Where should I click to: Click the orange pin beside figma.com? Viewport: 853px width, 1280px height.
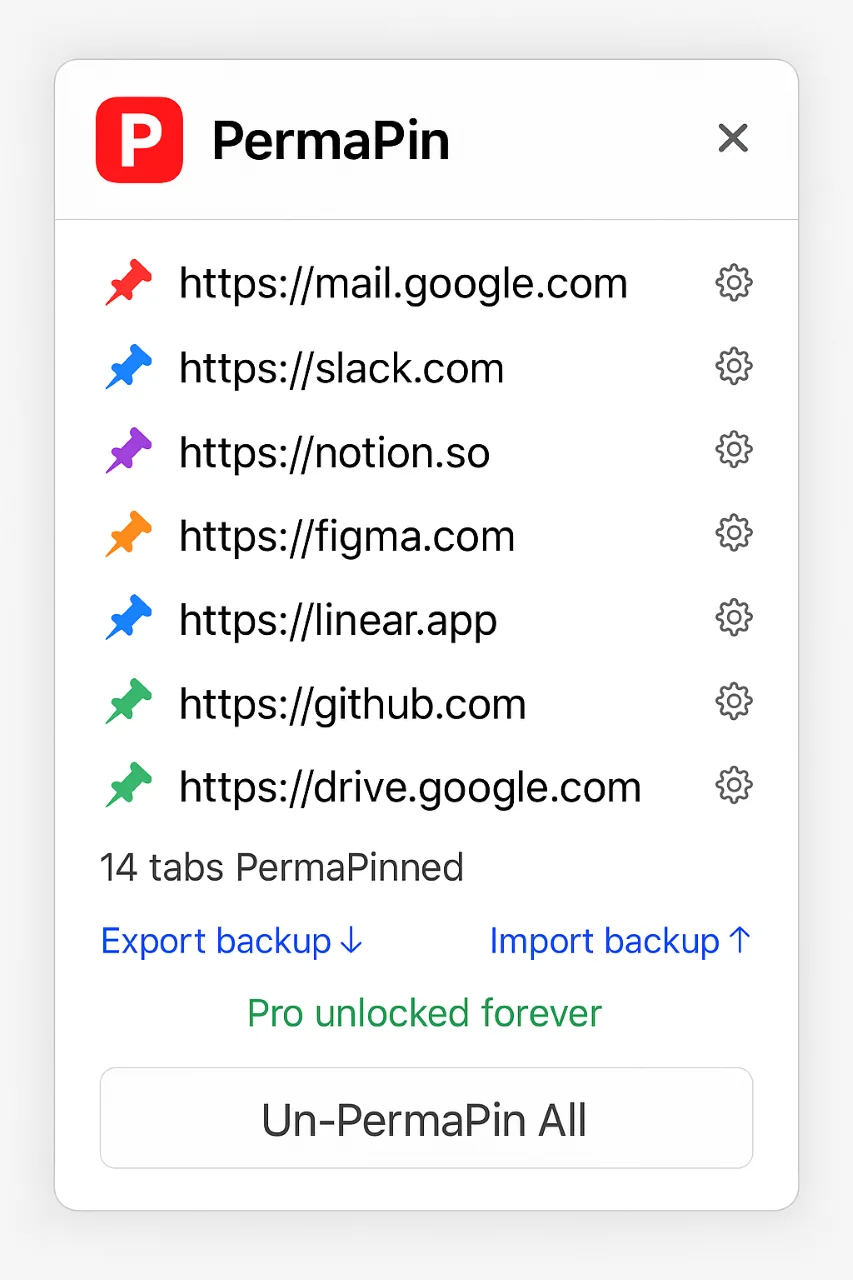click(x=129, y=535)
